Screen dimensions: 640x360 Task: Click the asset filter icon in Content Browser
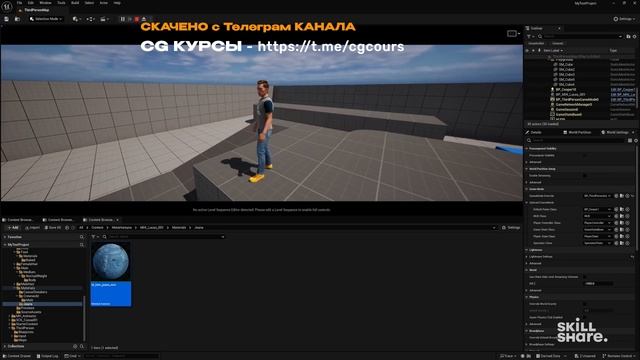(94, 237)
